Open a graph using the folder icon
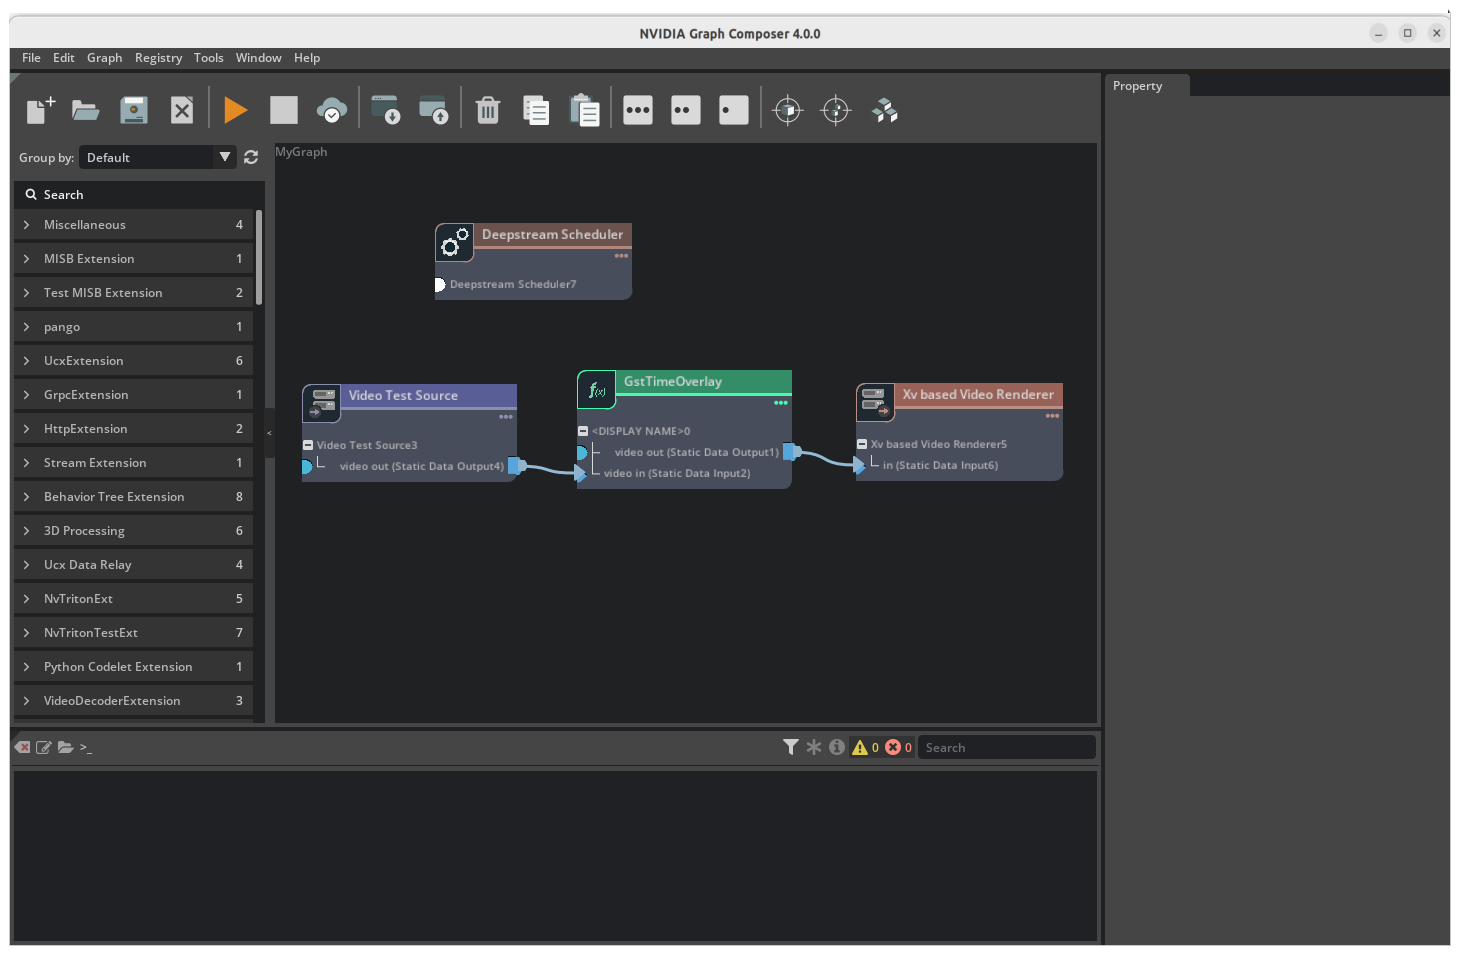 (86, 110)
